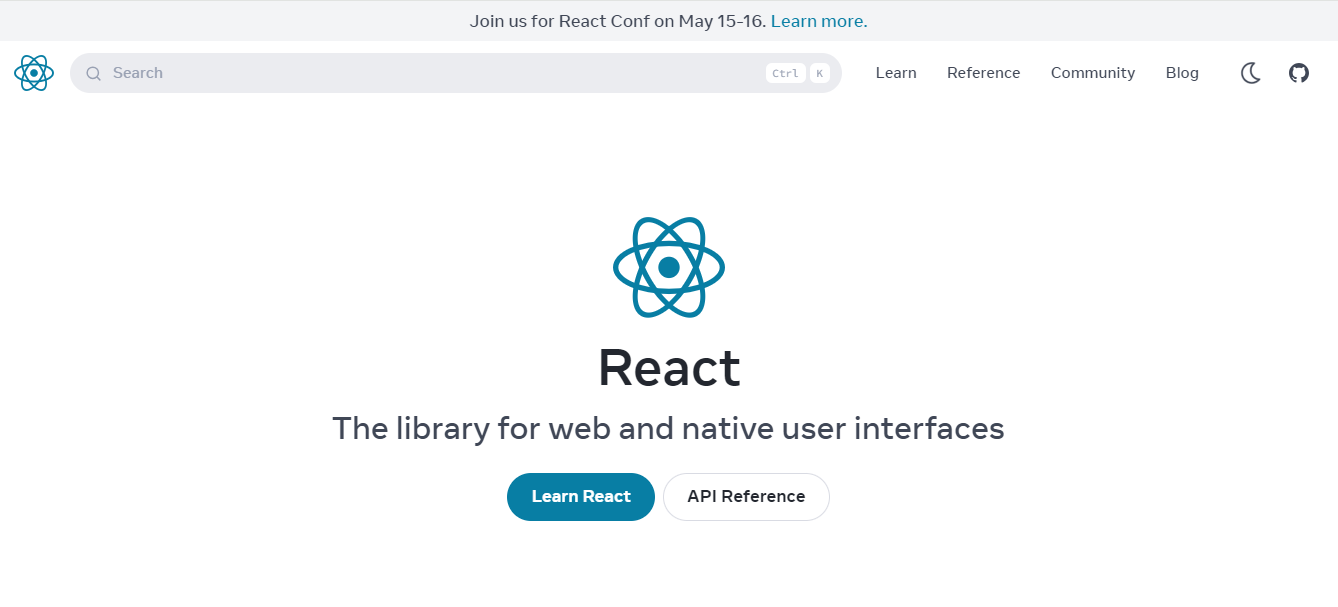Open the API Reference
The height and width of the screenshot is (607, 1338).
tap(745, 496)
